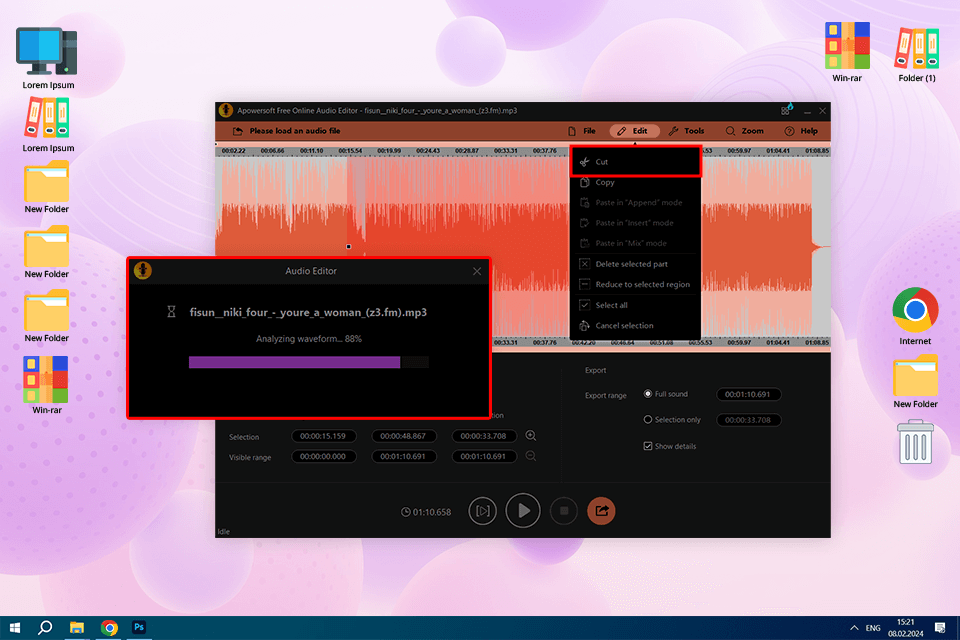The width and height of the screenshot is (960, 640).
Task: Click the load audio file icon
Action: click(x=238, y=131)
